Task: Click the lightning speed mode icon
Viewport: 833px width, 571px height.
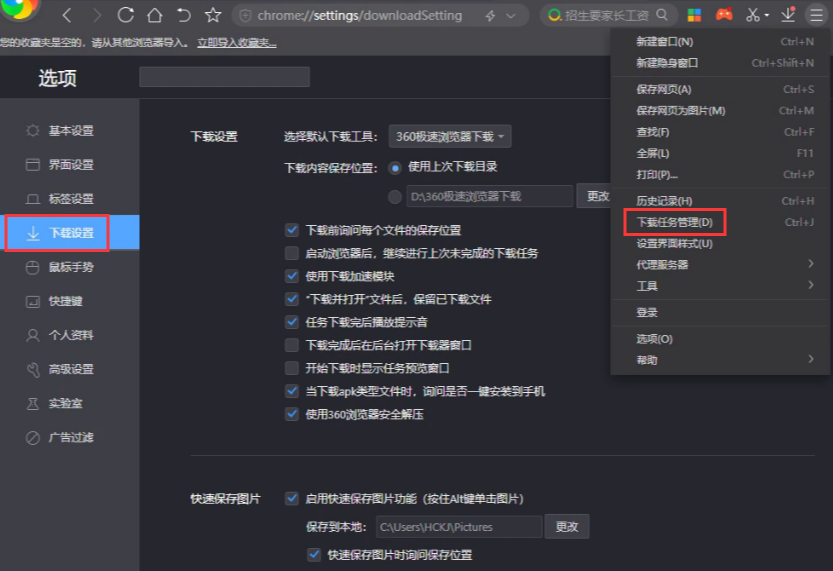Action: (490, 16)
